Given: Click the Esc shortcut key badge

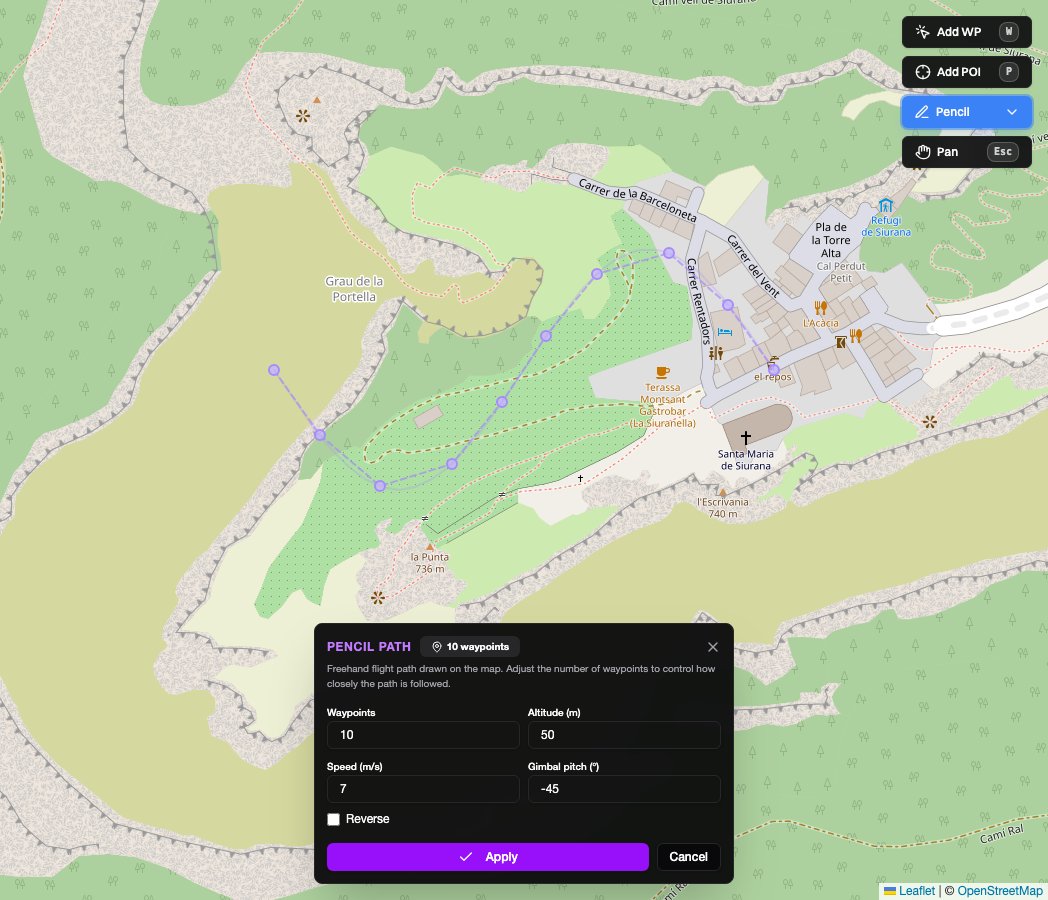Looking at the screenshot, I should pyautogui.click(x=1003, y=152).
